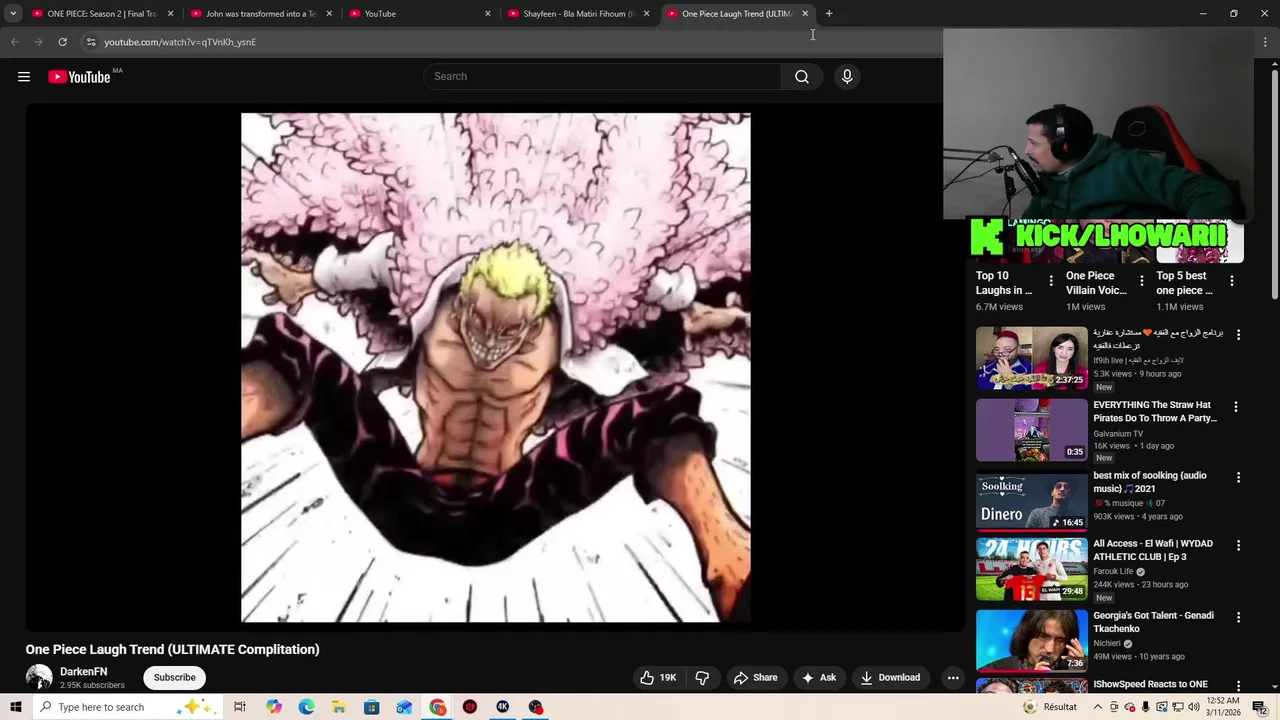Open options for One Piece Villain Voice video
Image resolution: width=1280 pixels, height=720 pixels.
pyautogui.click(x=1141, y=281)
